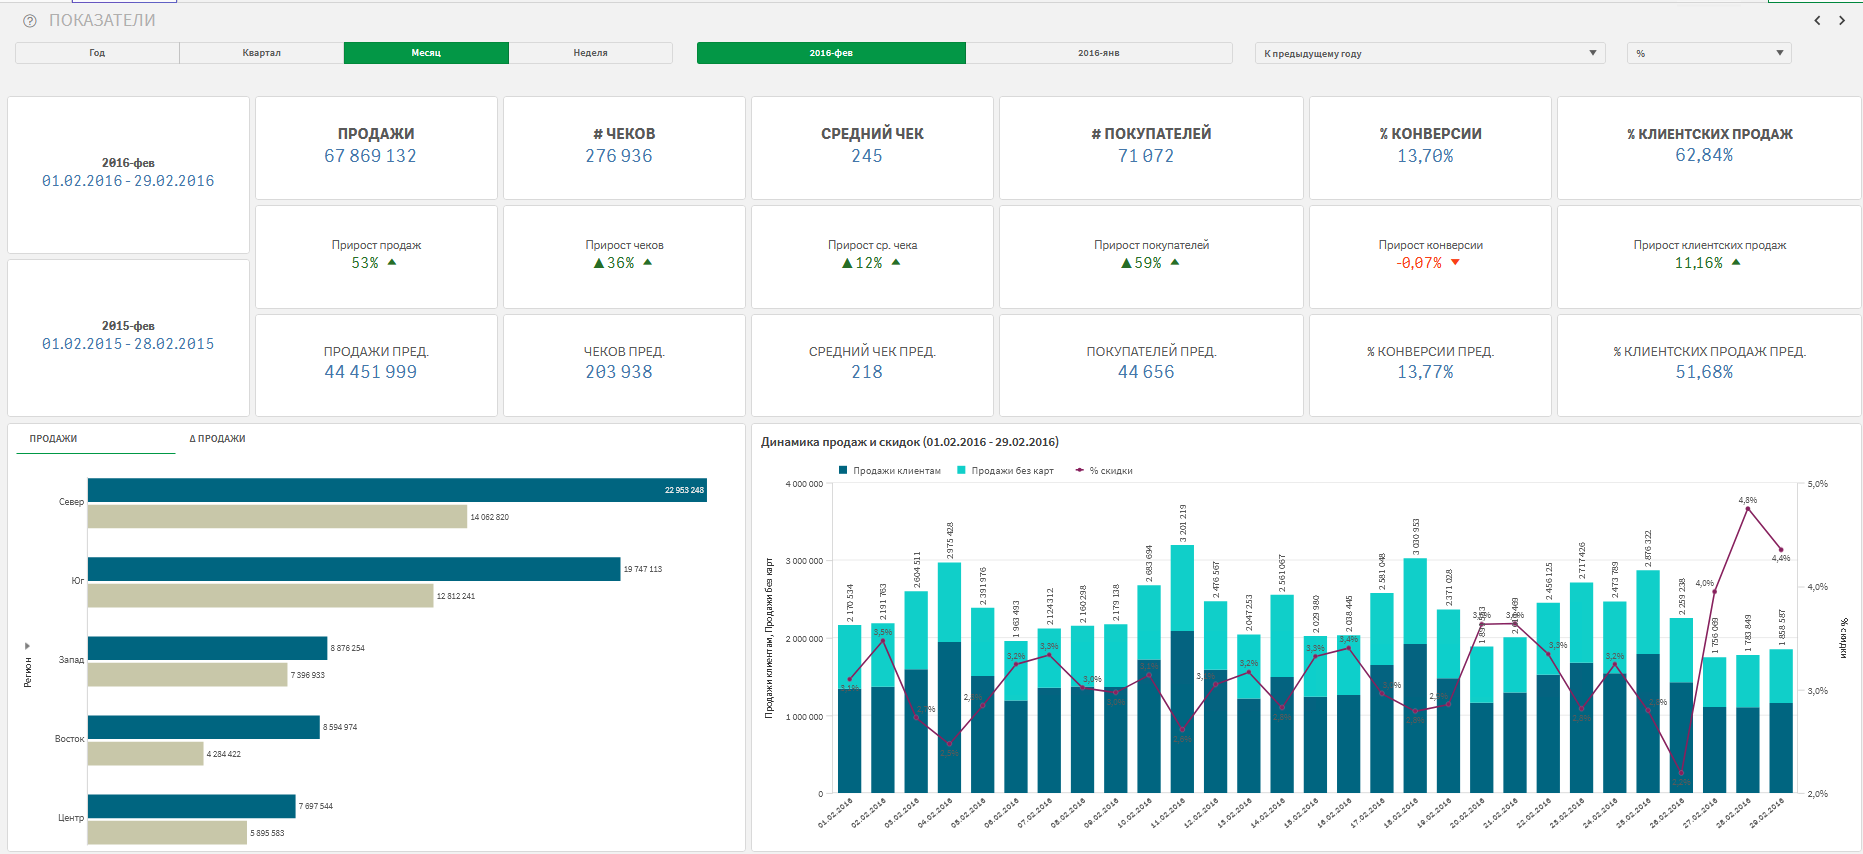
Task: Click the green up arrow beside 53% sales growth
Action: click(392, 262)
